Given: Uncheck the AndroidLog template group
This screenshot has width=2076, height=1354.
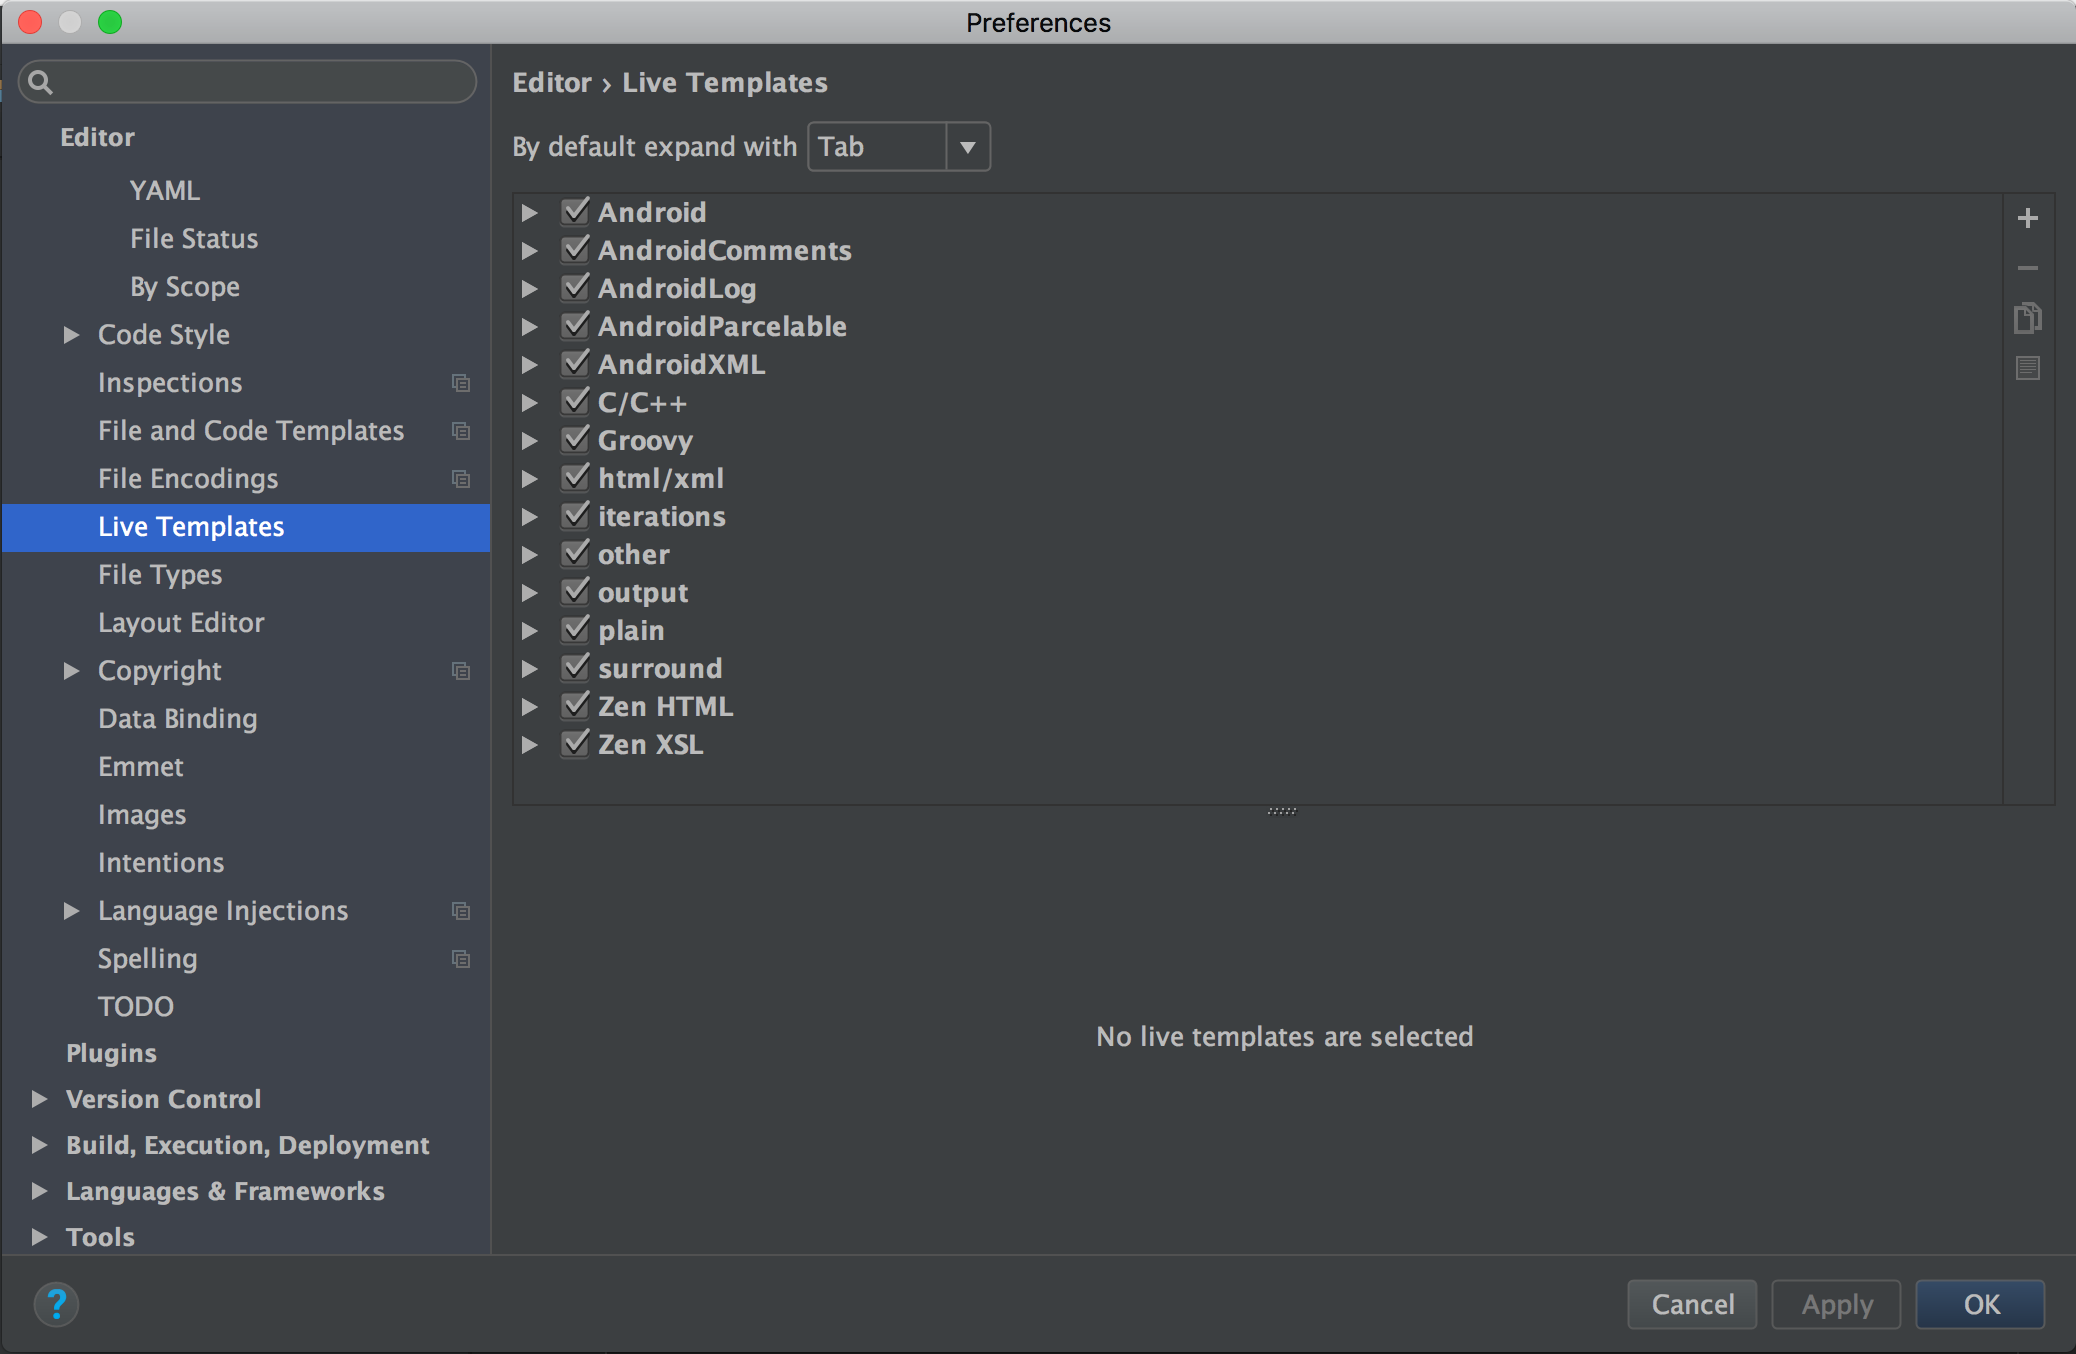Looking at the screenshot, I should (575, 288).
